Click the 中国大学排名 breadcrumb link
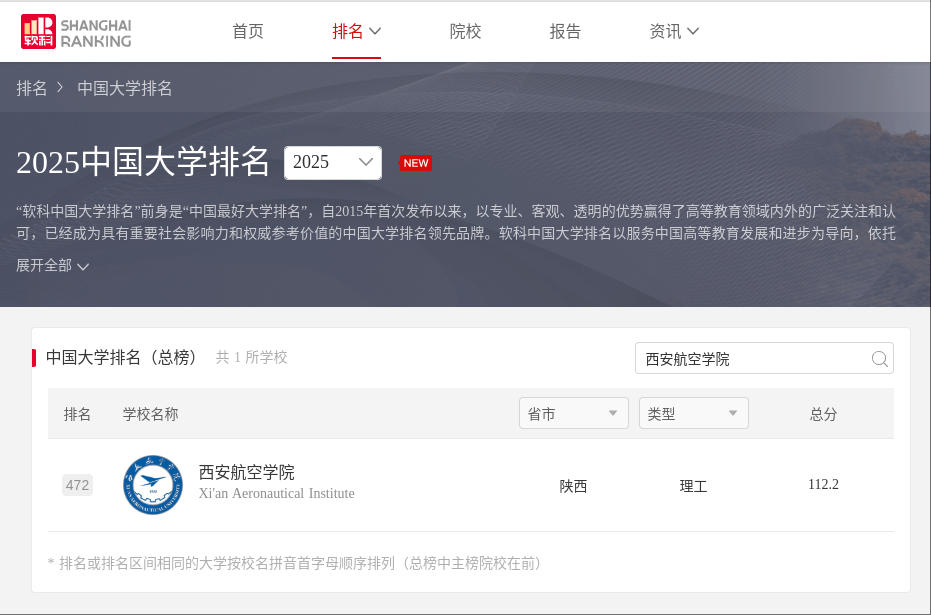 click(x=125, y=88)
